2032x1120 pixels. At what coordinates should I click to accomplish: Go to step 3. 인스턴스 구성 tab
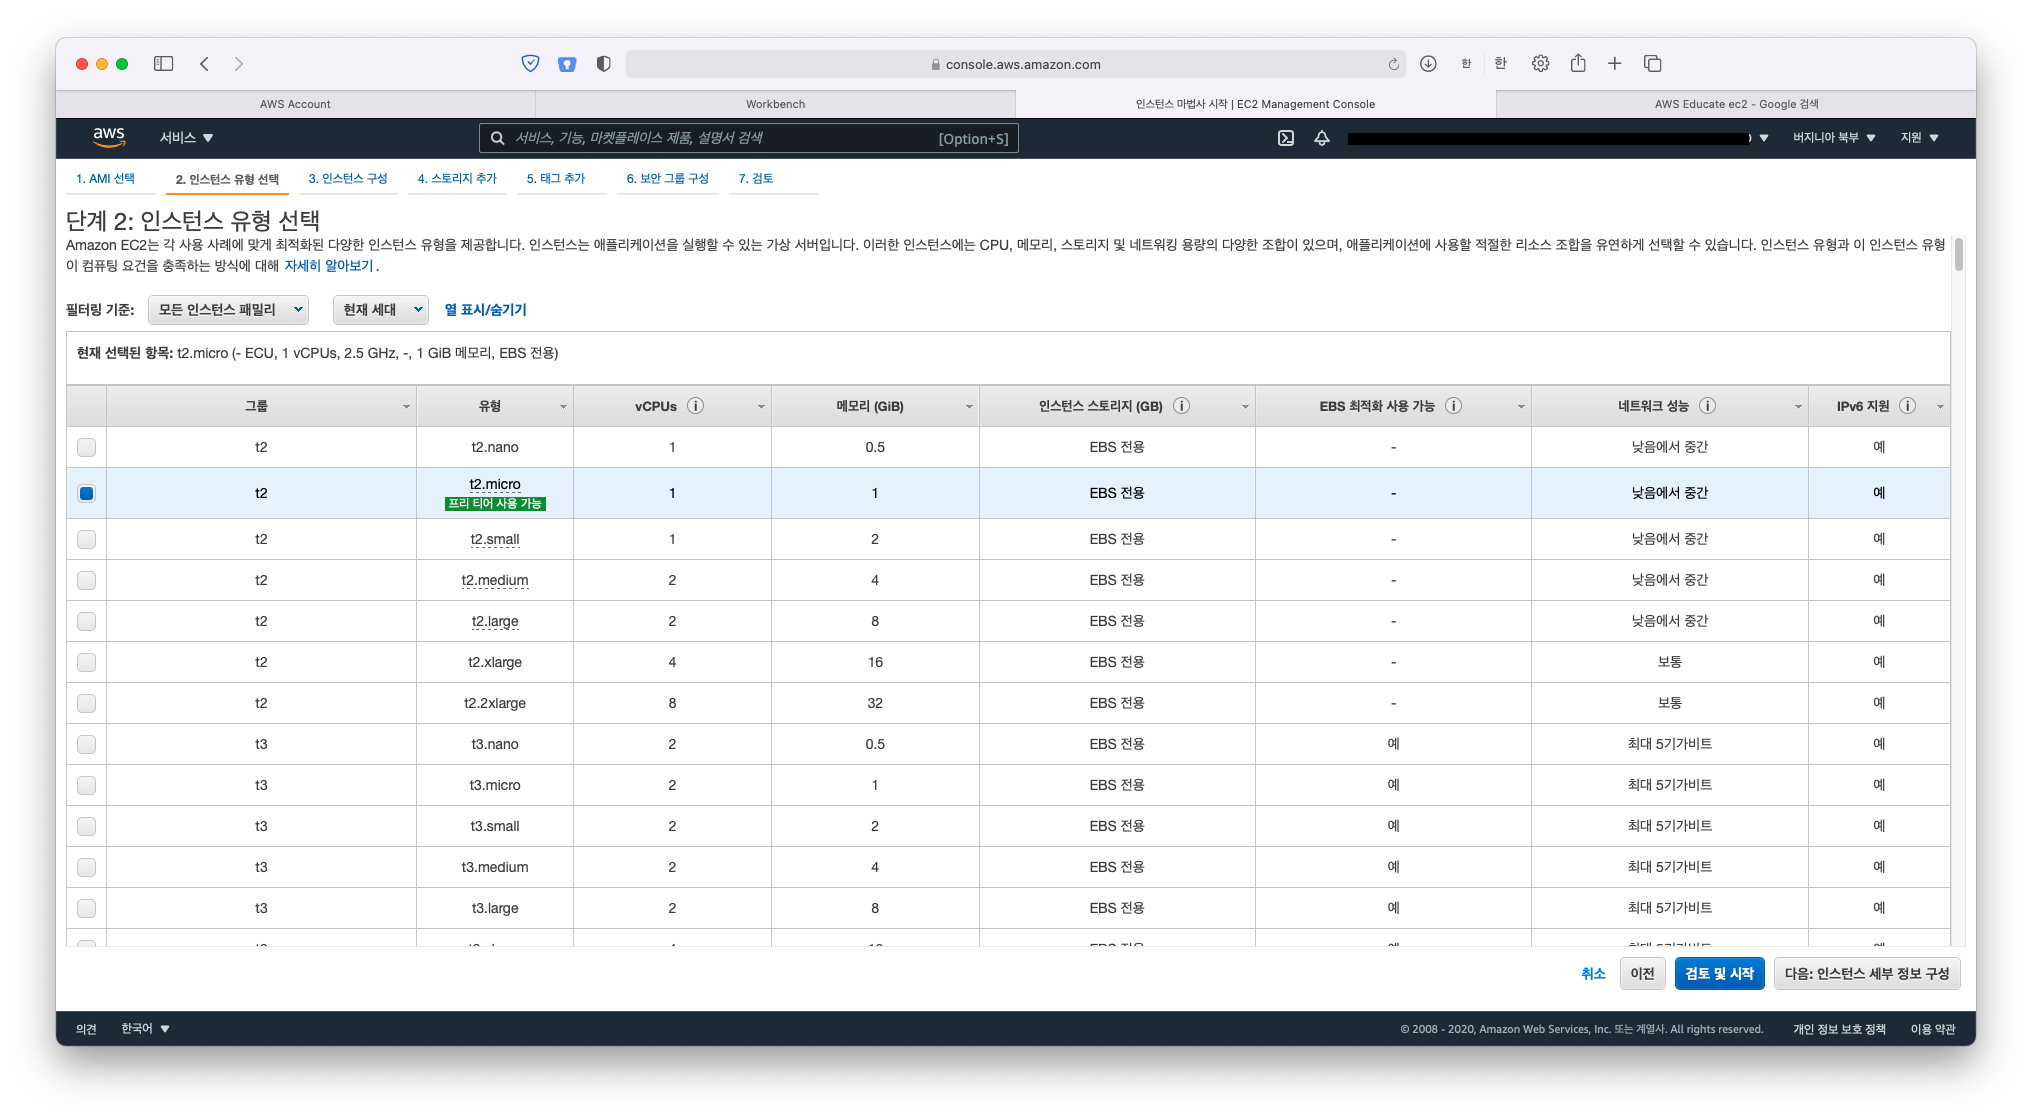click(x=348, y=179)
